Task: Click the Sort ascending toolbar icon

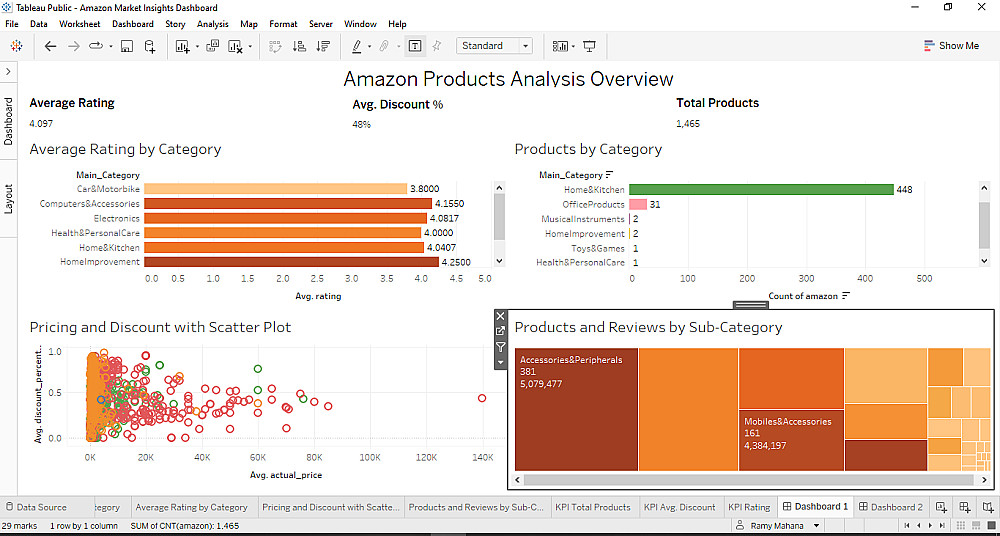Action: click(299, 46)
